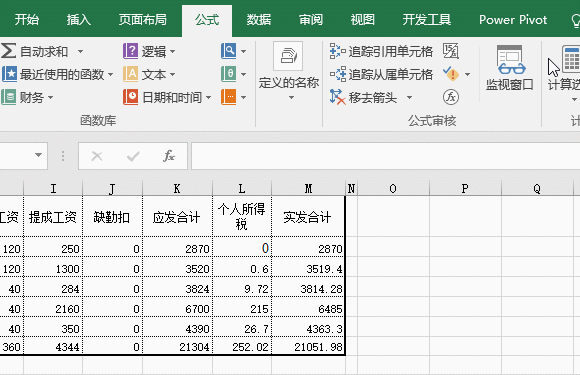The height and width of the screenshot is (375, 580).
Task: Click Remove Arrows (移去箭头) icon
Action: click(x=337, y=97)
